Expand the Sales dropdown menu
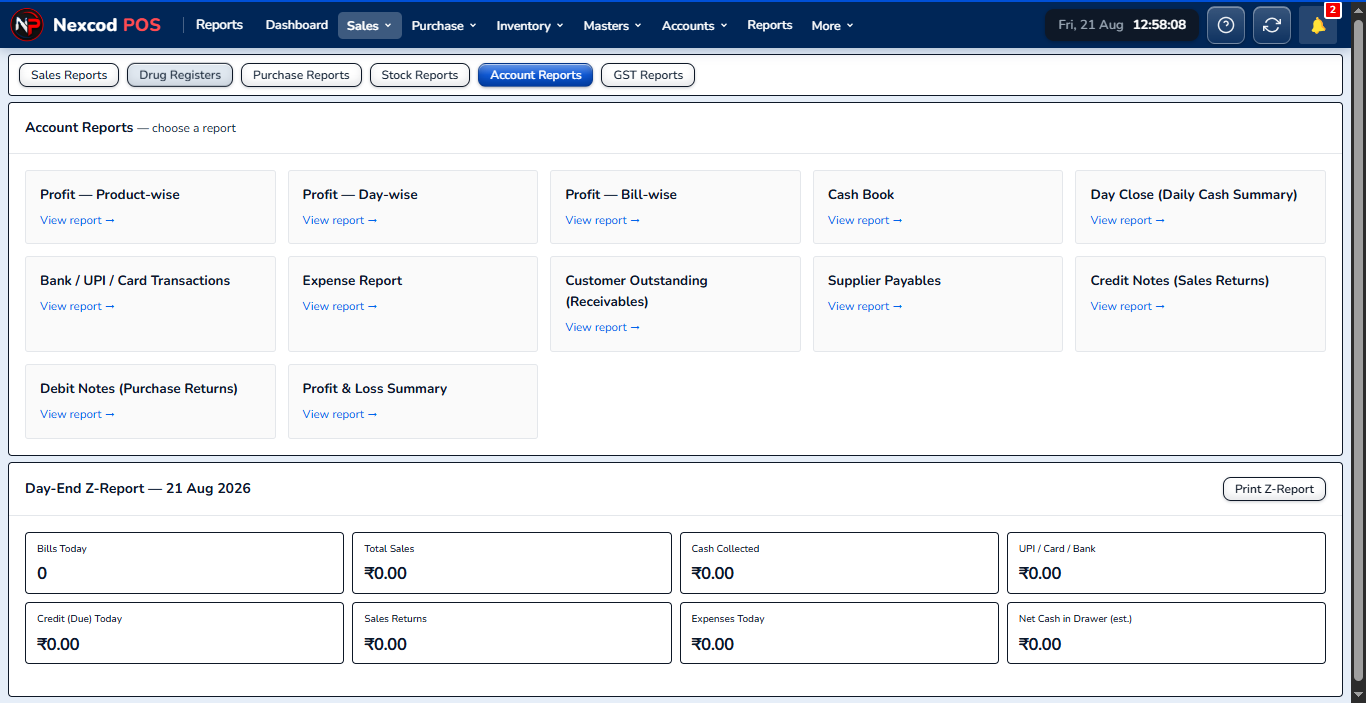The height and width of the screenshot is (703, 1366). click(x=370, y=25)
